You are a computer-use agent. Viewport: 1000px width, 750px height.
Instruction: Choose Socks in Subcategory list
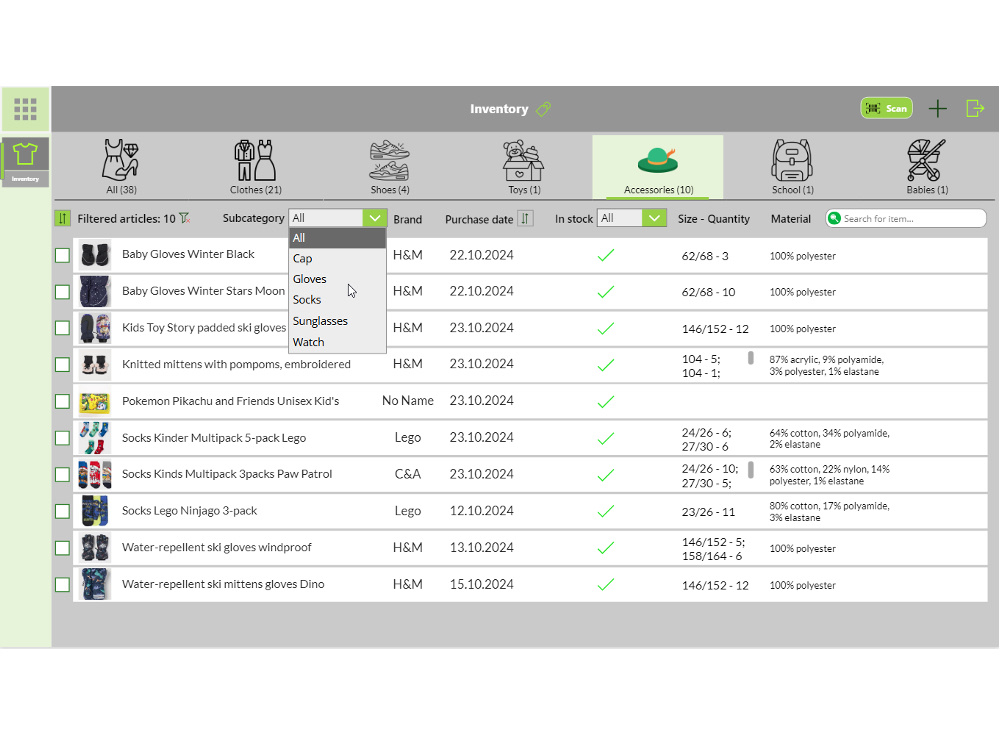click(x=337, y=300)
